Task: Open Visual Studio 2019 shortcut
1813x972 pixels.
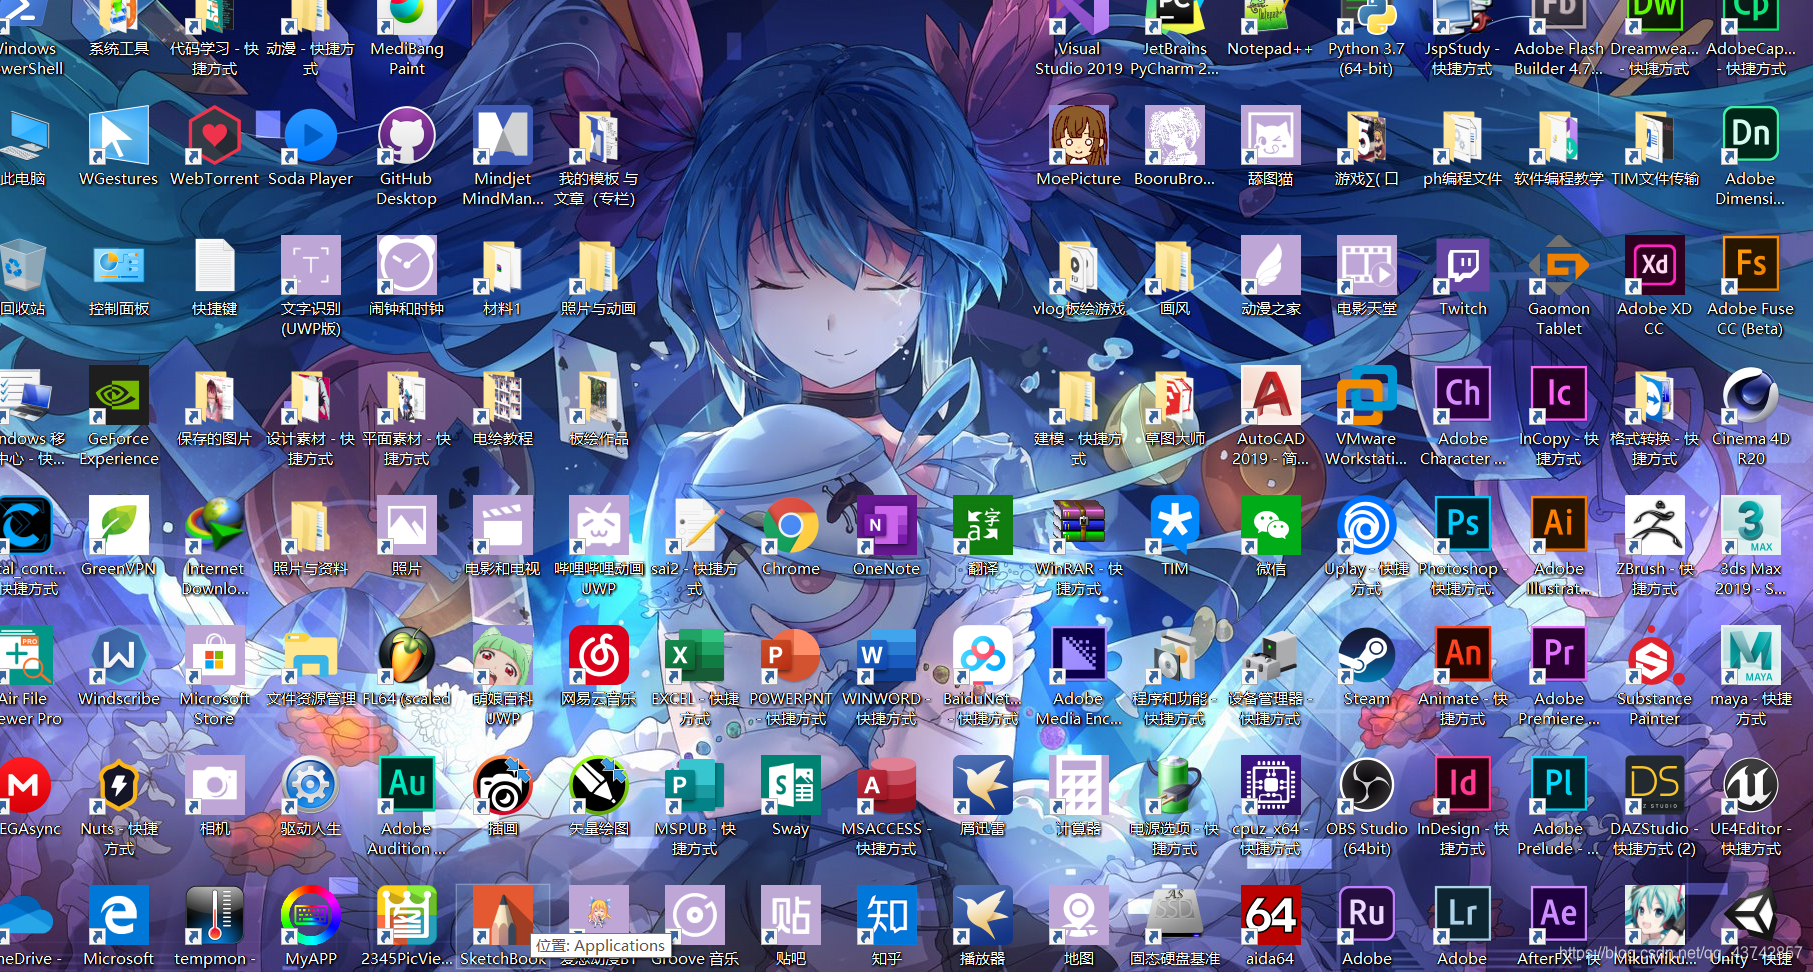Action: point(1078,16)
